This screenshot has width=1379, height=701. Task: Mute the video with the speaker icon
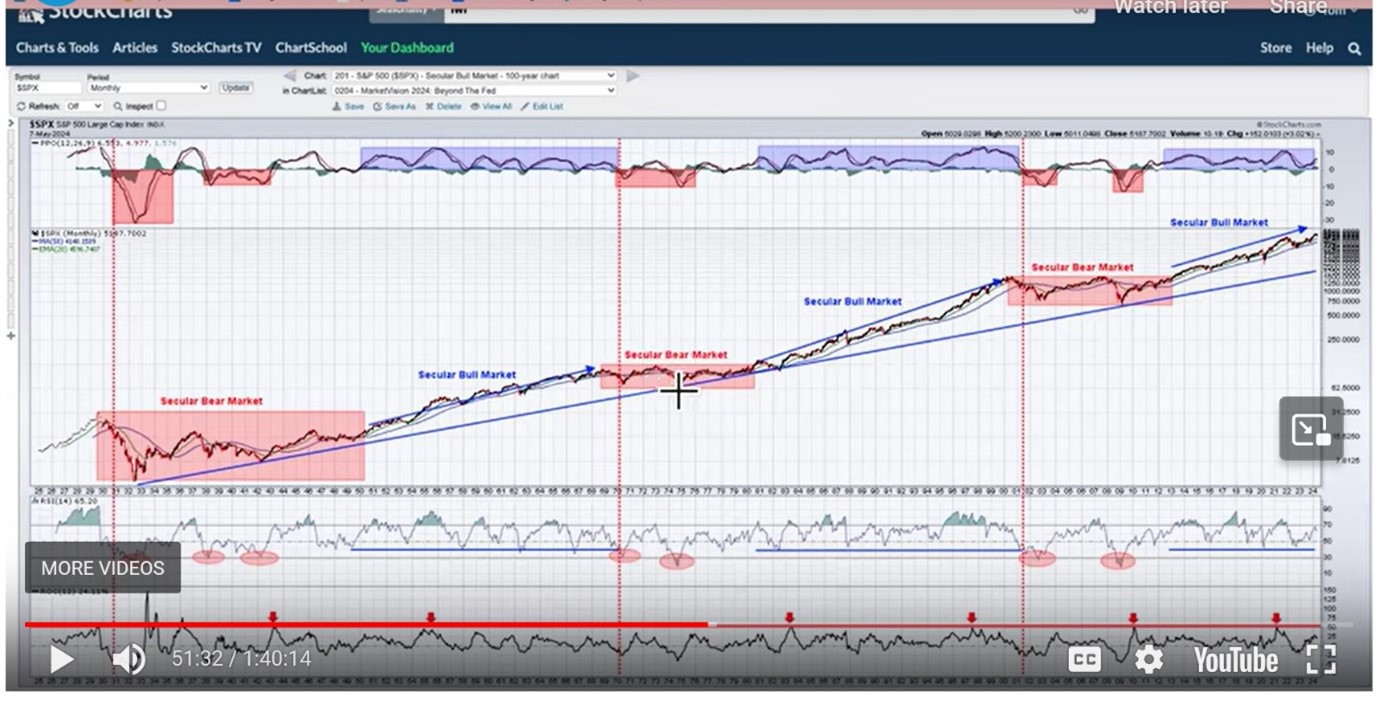coord(128,659)
